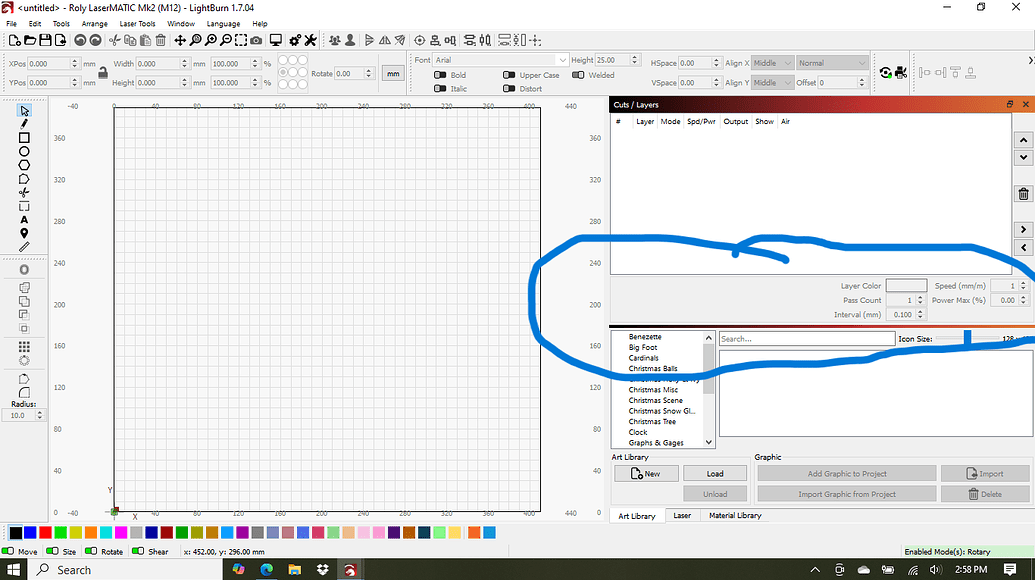Open the Font dropdown showing Arial
This screenshot has width=1035, height=580.
click(x=500, y=60)
